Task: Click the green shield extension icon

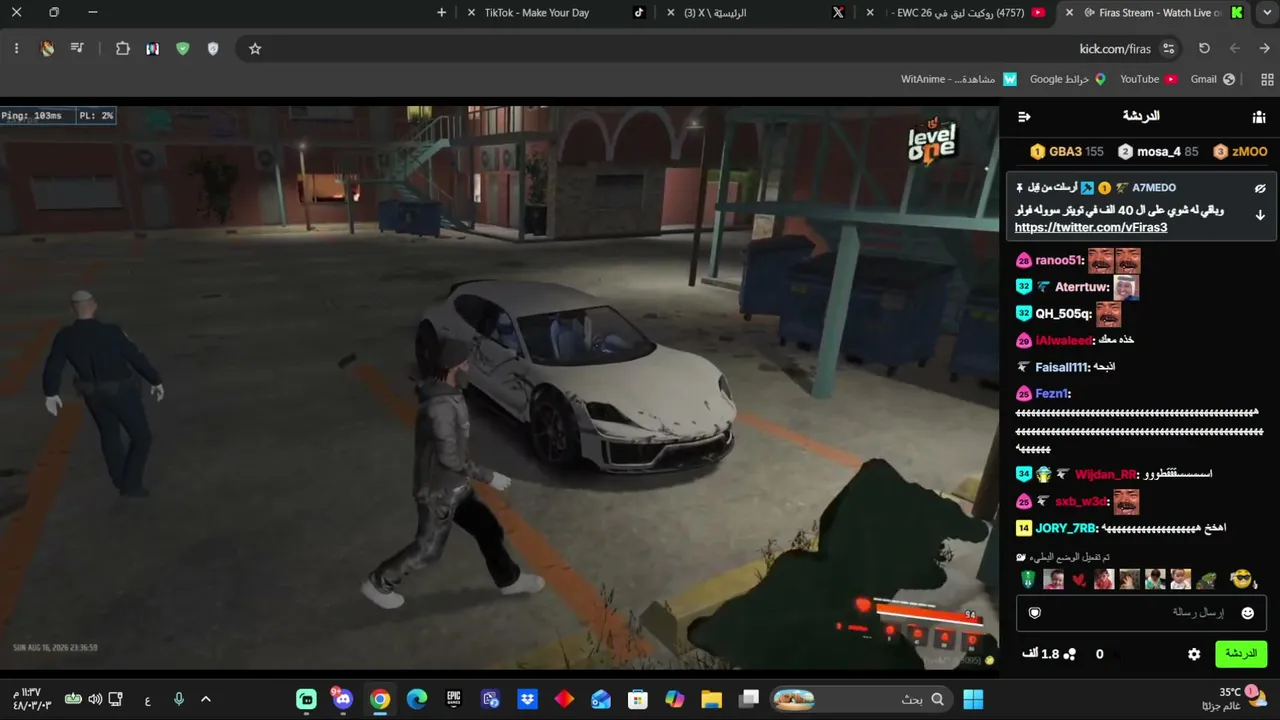Action: pos(182,49)
